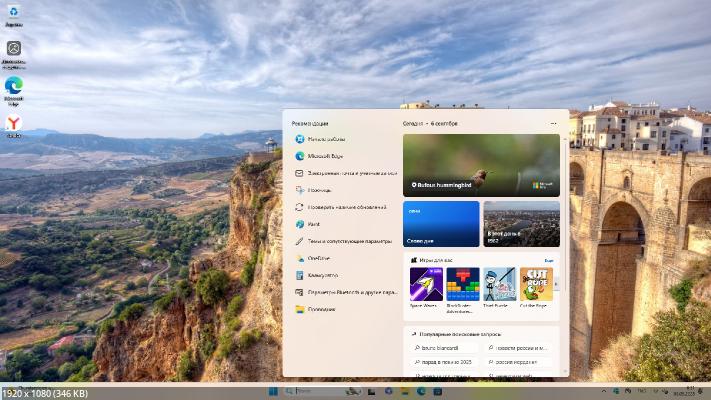This screenshot has width=711, height=400.
Task: Click the Windows Start button on taskbar
Action: tap(273, 391)
